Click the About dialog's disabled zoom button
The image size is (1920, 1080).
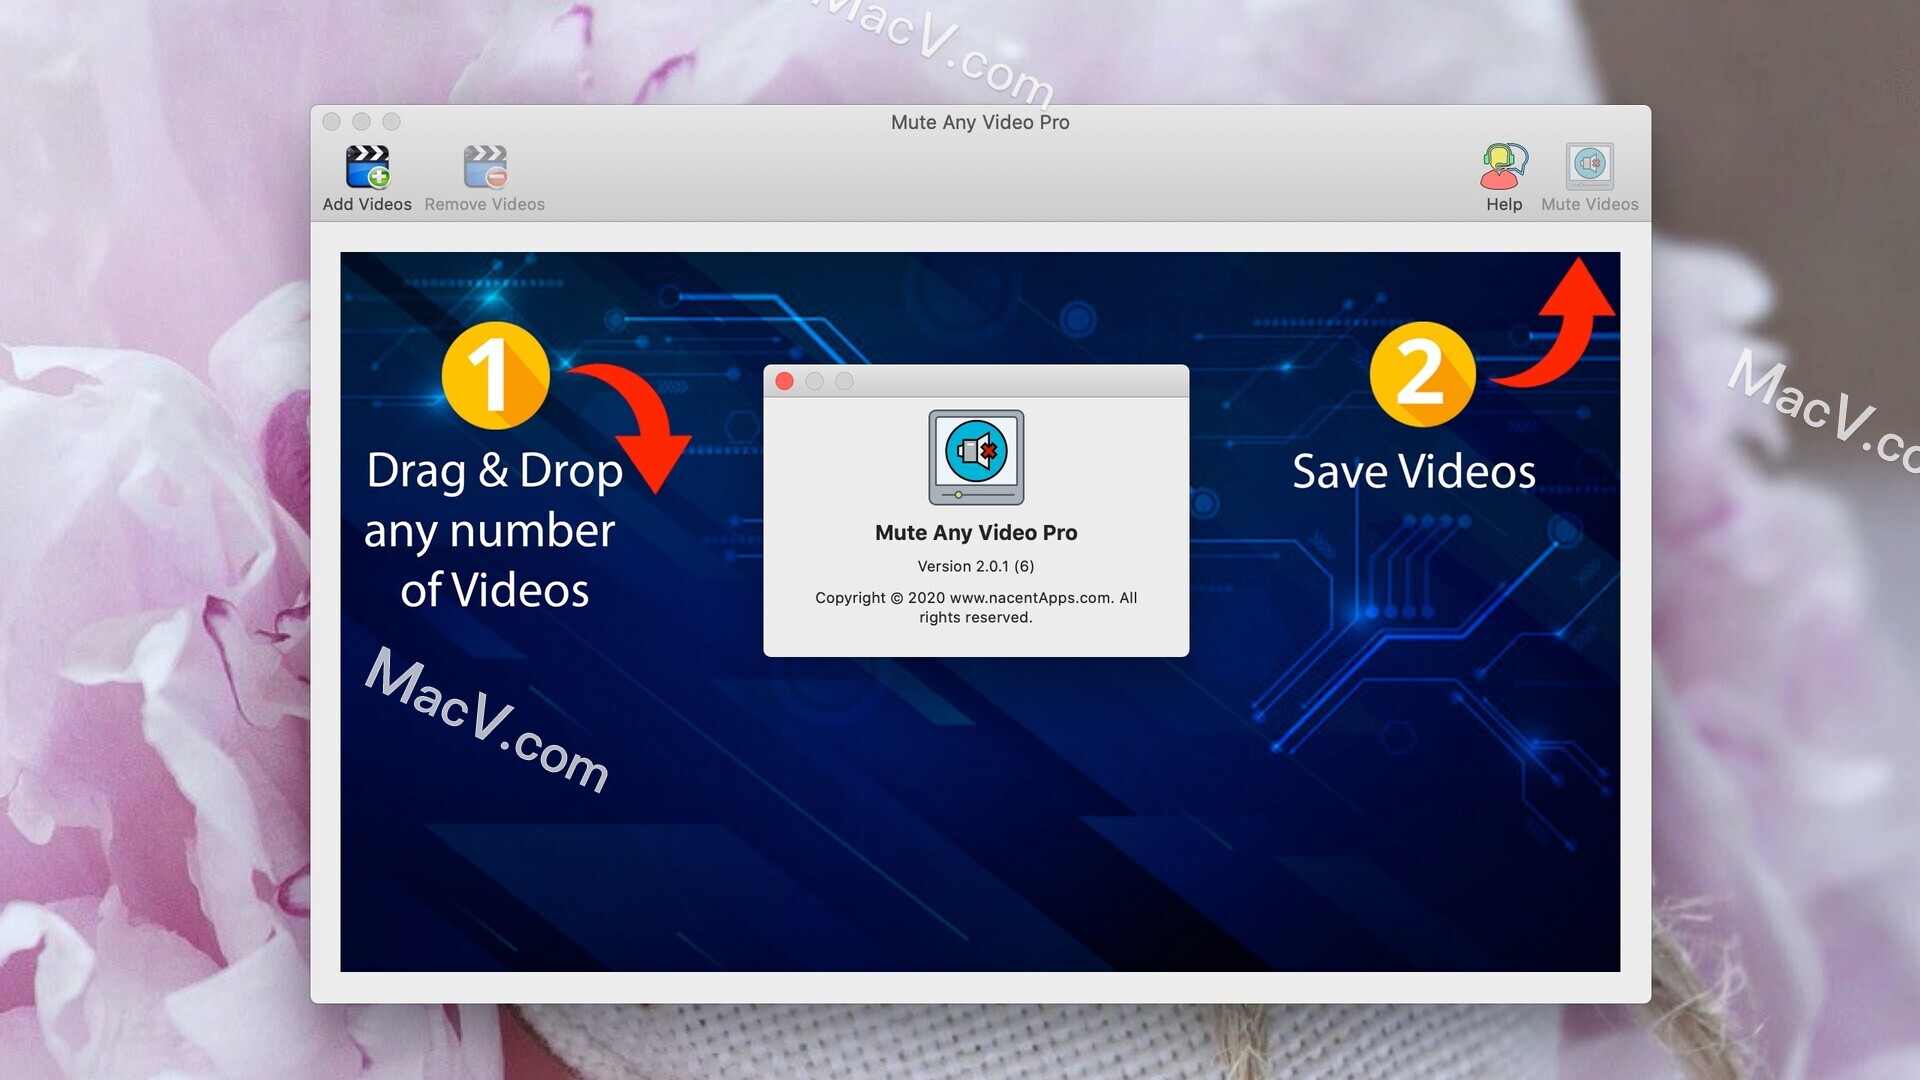tap(845, 381)
